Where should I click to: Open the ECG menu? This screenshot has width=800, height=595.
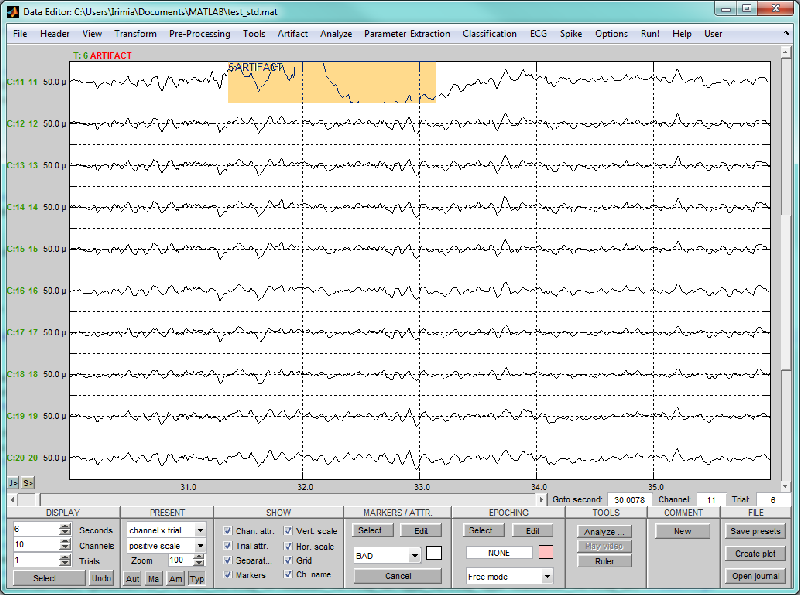point(538,34)
